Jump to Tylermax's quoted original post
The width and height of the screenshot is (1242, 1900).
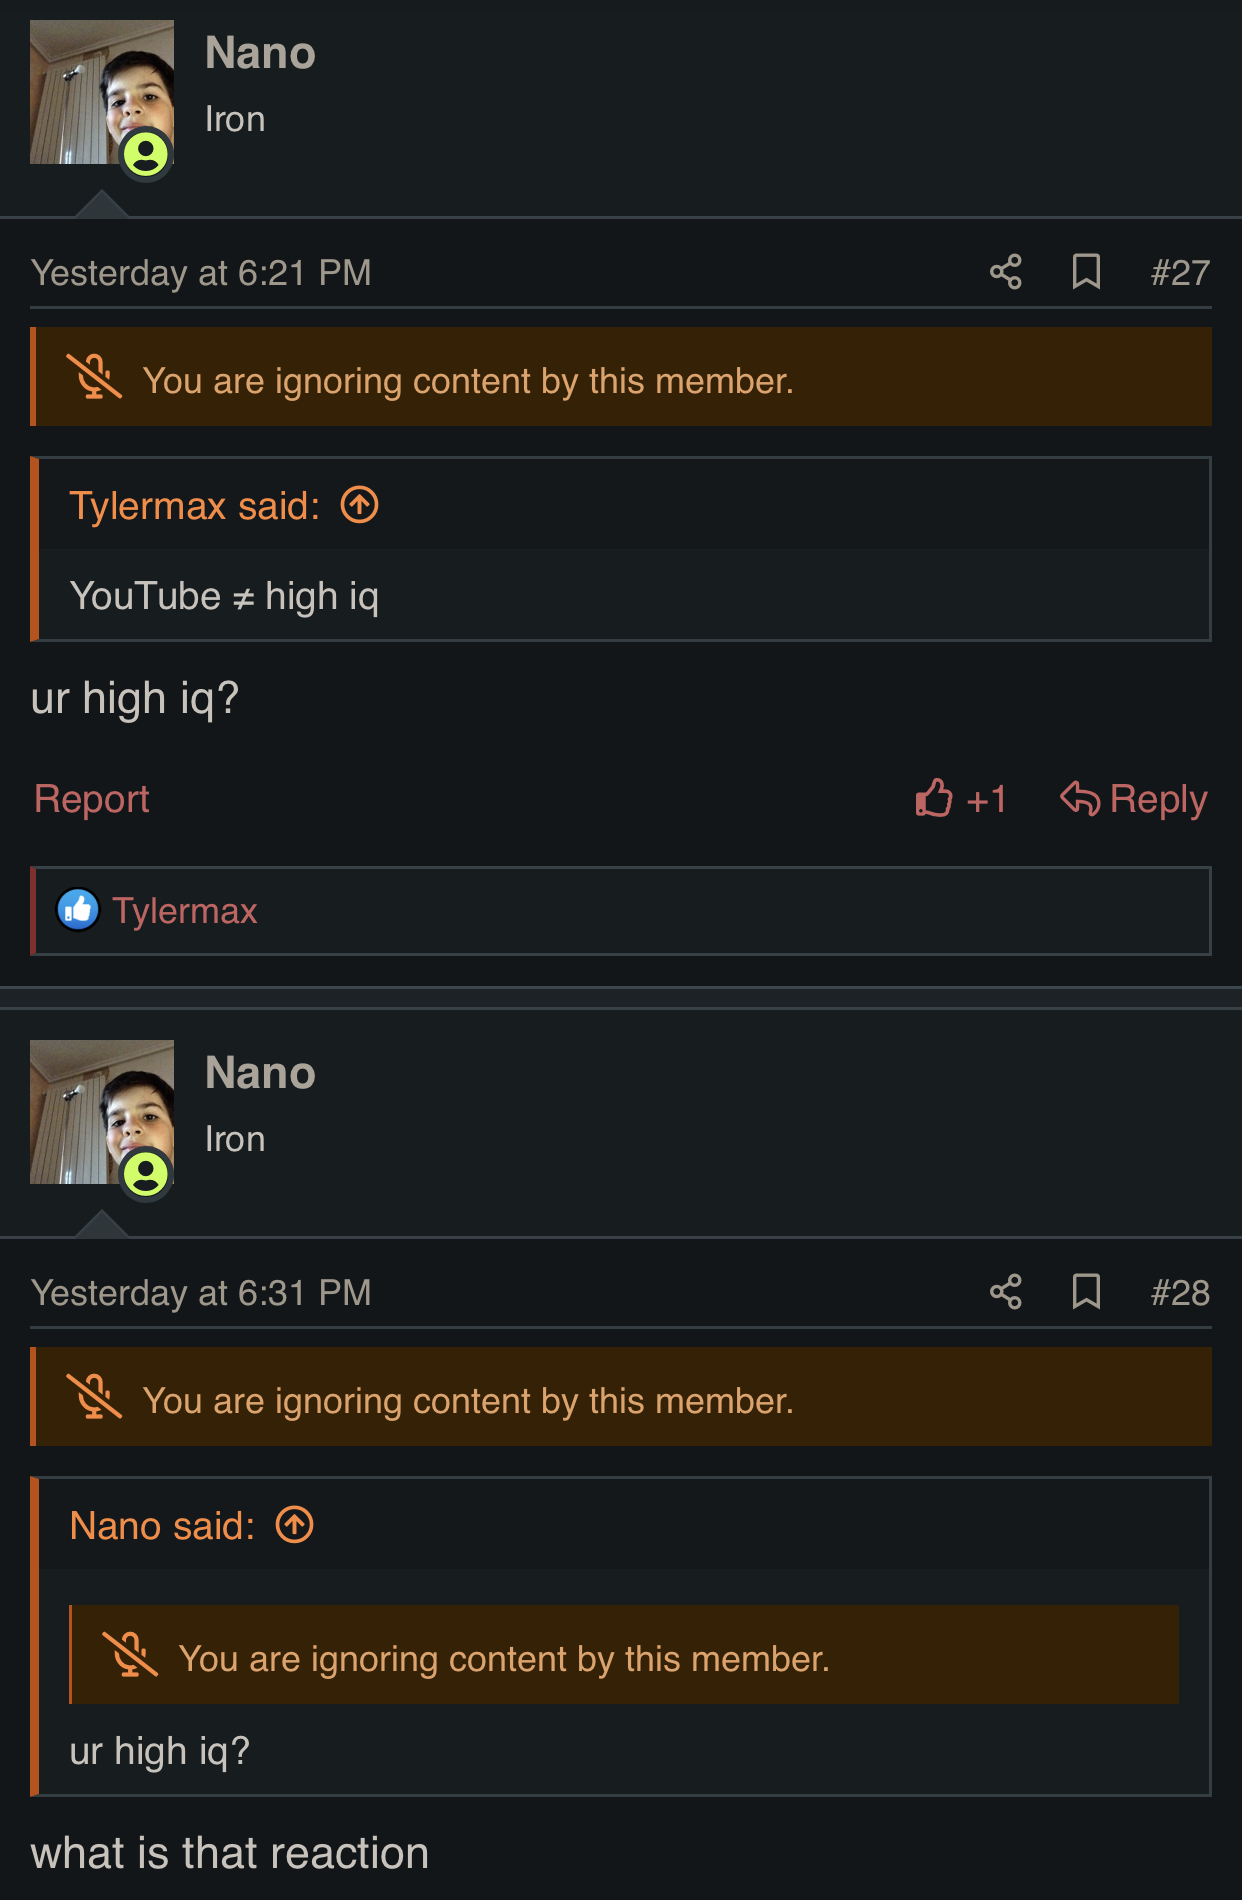[360, 505]
